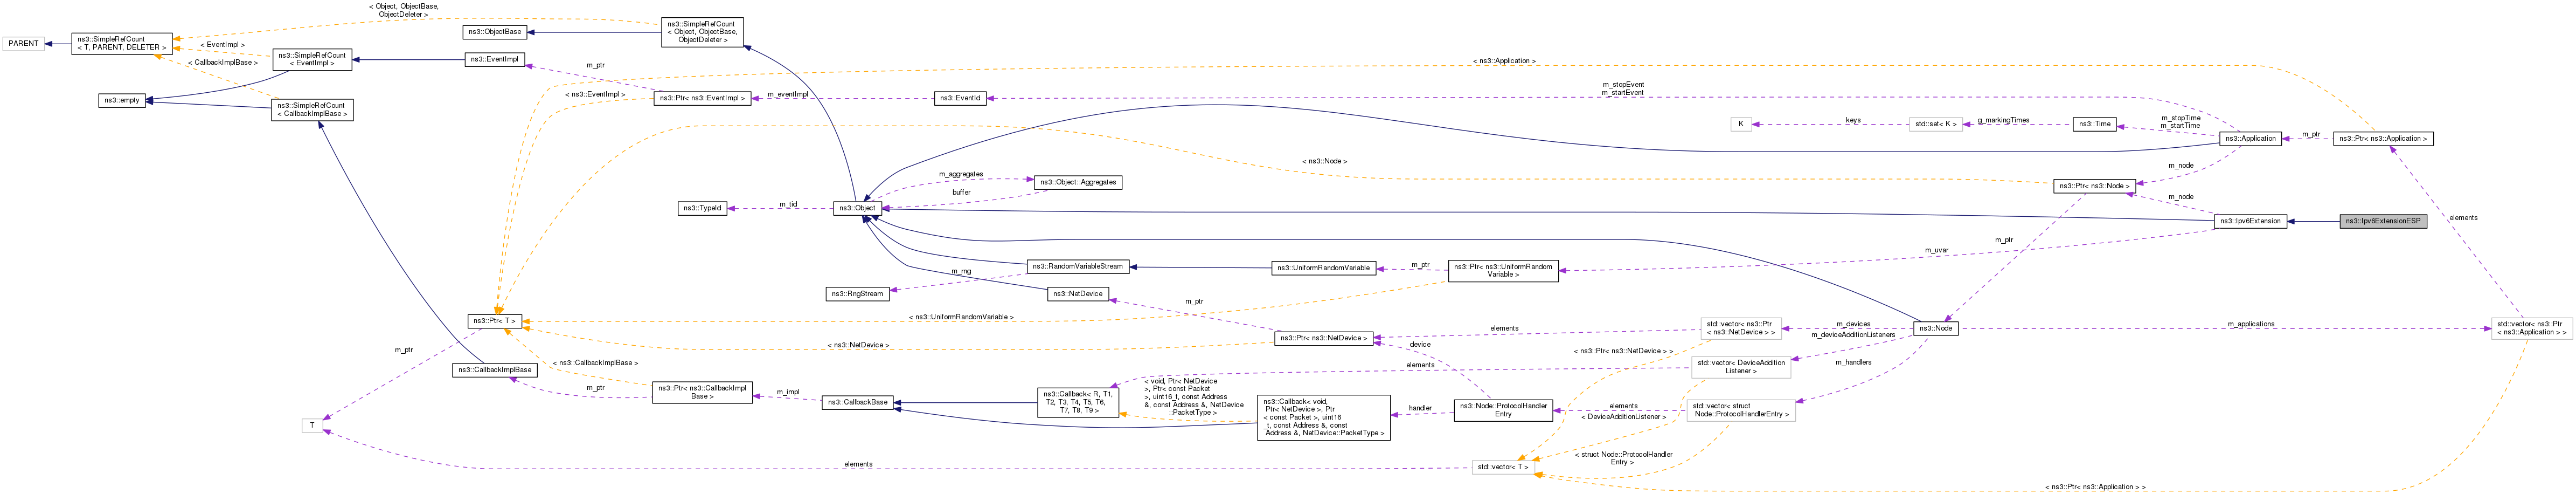Image resolution: width=2576 pixels, height=494 pixels.
Task: Click the ns3::Time node
Action: (x=2094, y=124)
